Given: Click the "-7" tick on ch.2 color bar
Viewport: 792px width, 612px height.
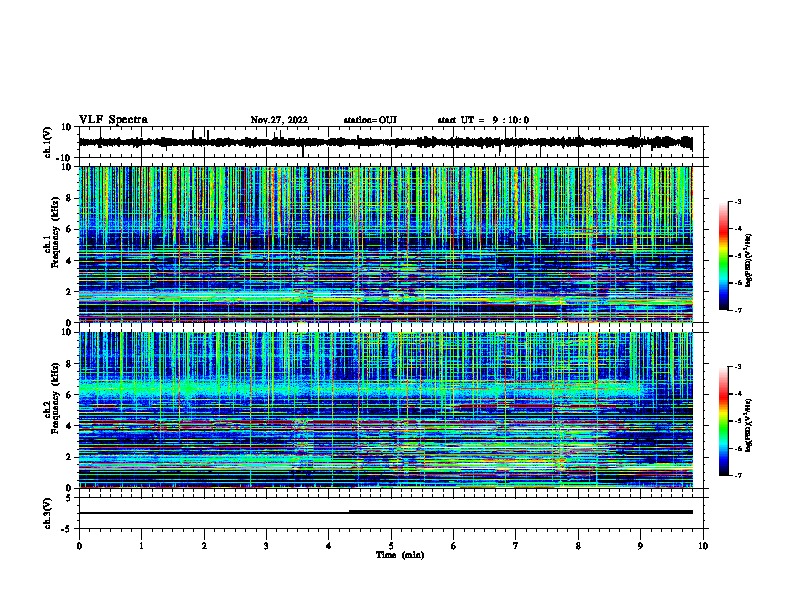Looking at the screenshot, I should (x=737, y=475).
